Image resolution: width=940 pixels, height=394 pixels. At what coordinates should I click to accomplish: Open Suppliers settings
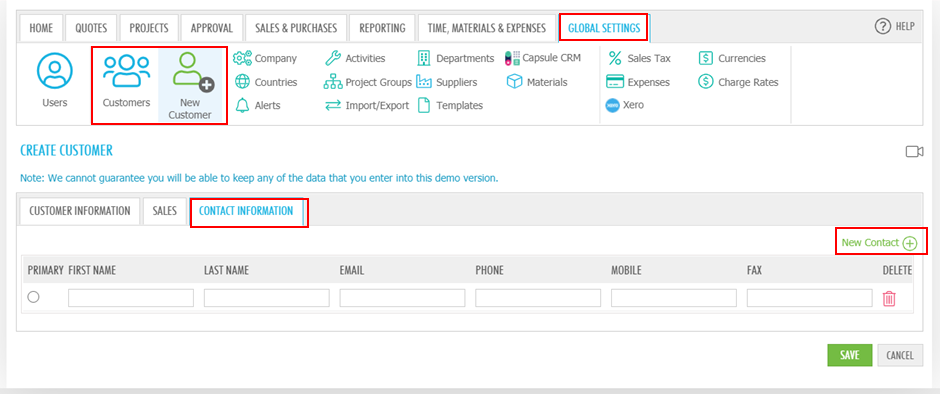[x=447, y=82]
